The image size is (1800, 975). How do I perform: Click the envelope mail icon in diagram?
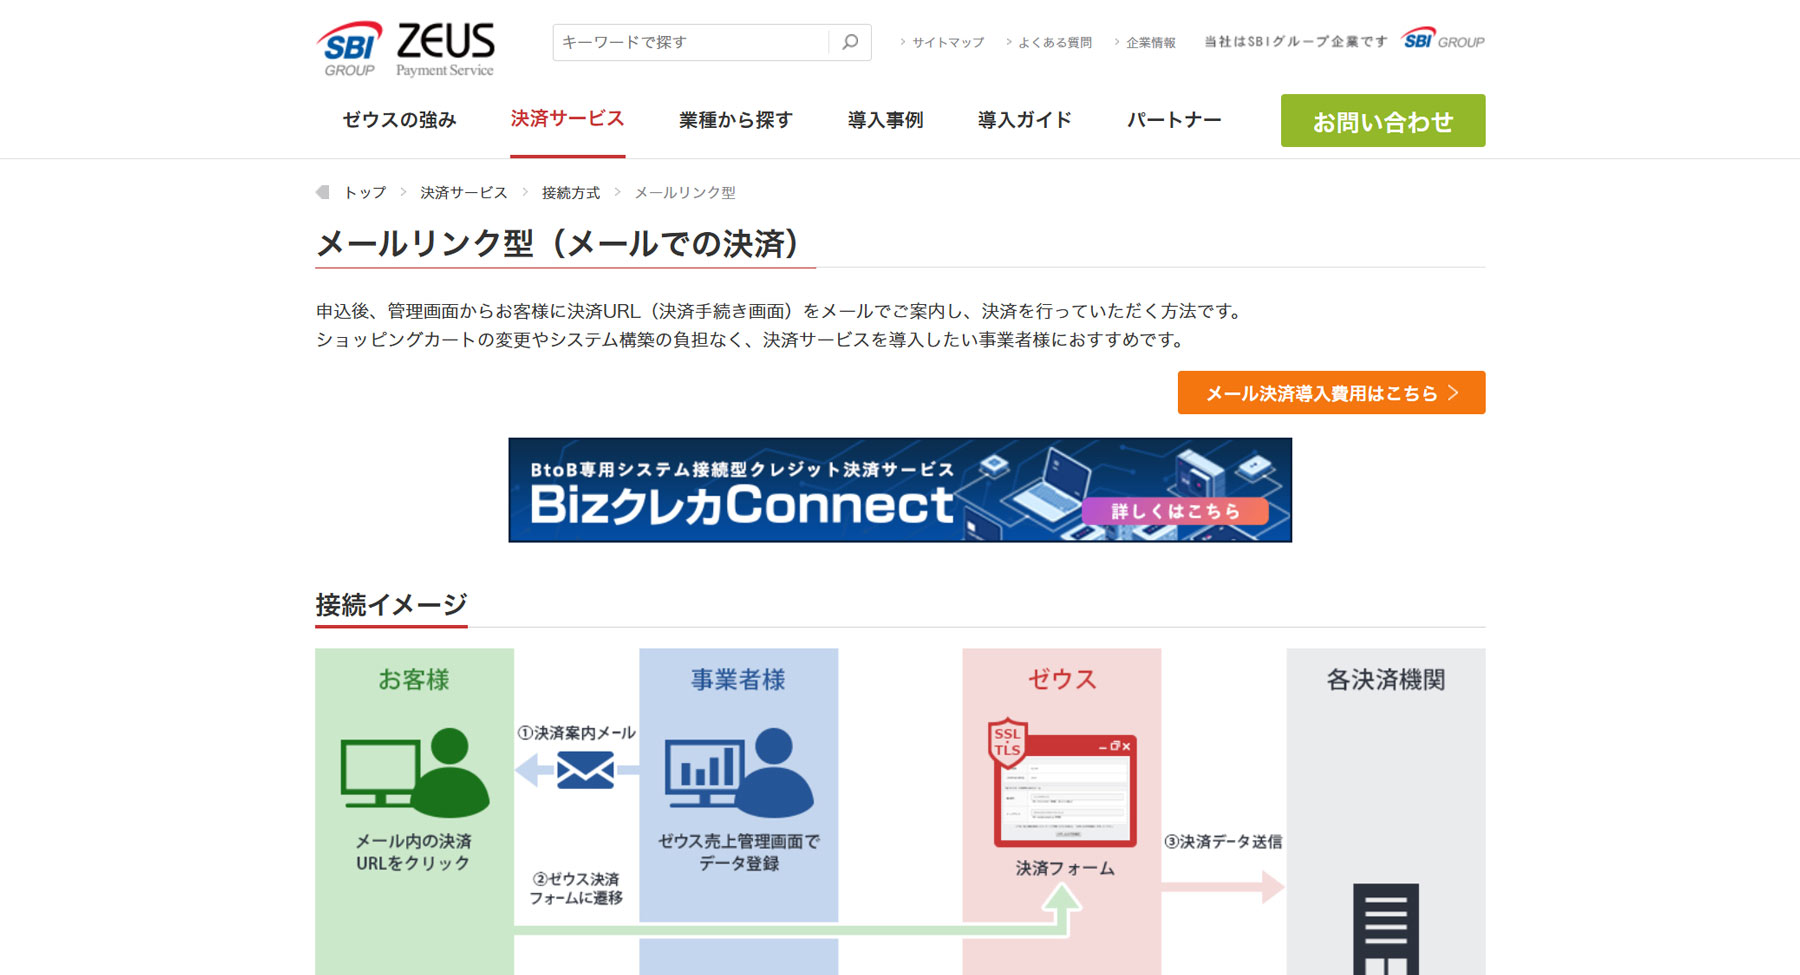click(x=585, y=771)
